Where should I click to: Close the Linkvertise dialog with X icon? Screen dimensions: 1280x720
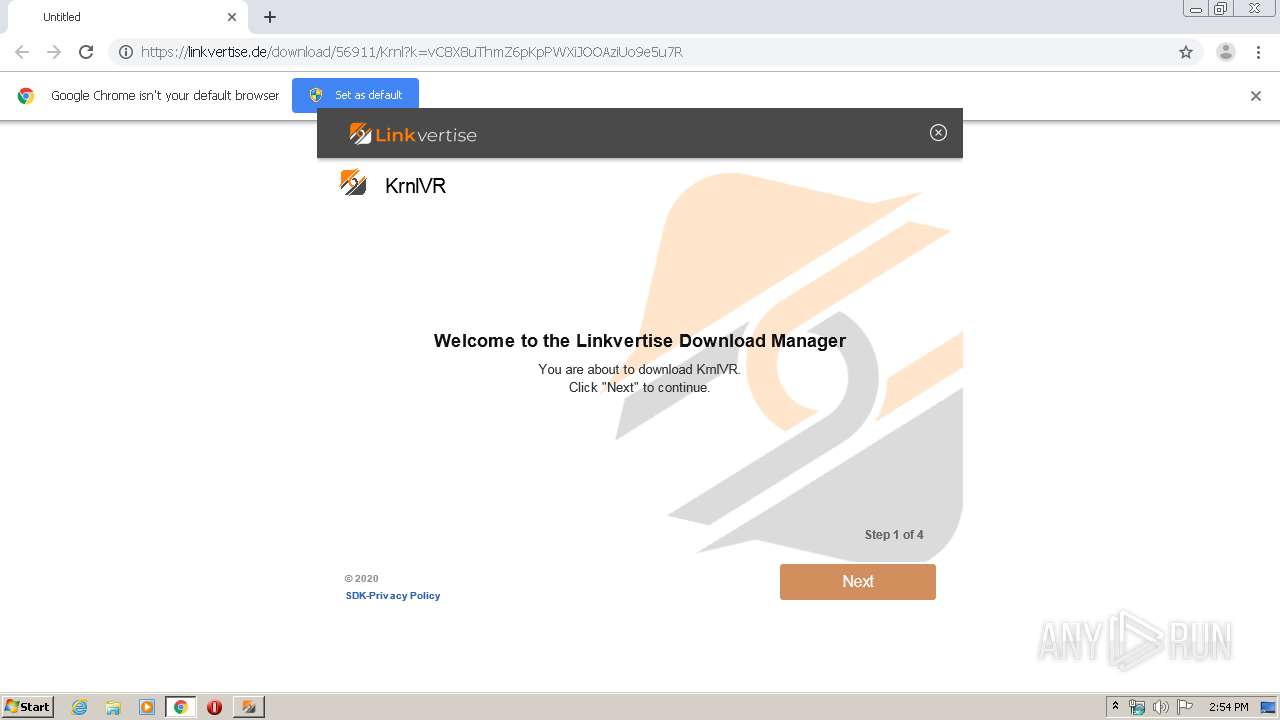click(x=938, y=132)
